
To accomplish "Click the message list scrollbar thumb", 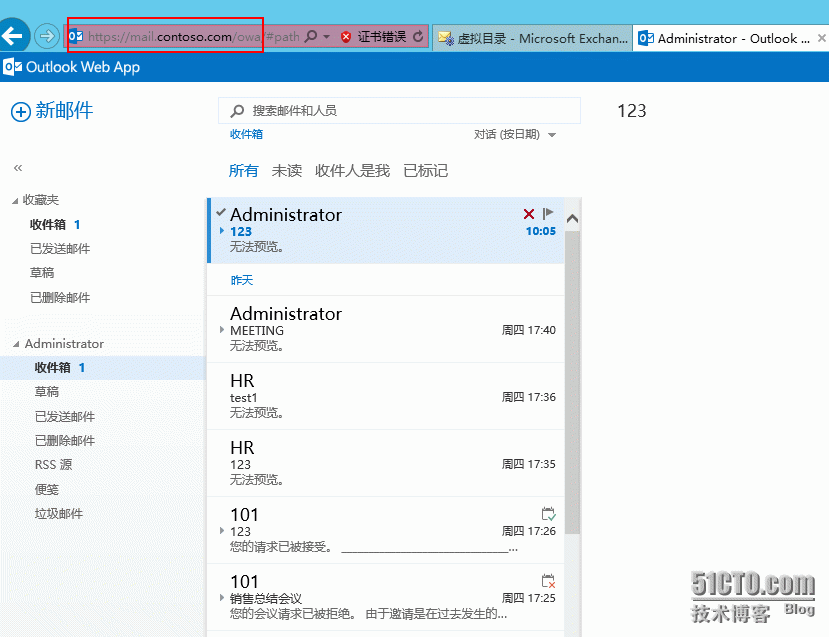I will coord(572,382).
